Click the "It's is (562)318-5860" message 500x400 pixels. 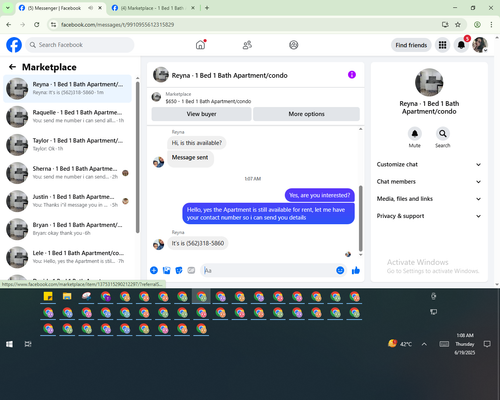coord(198,243)
